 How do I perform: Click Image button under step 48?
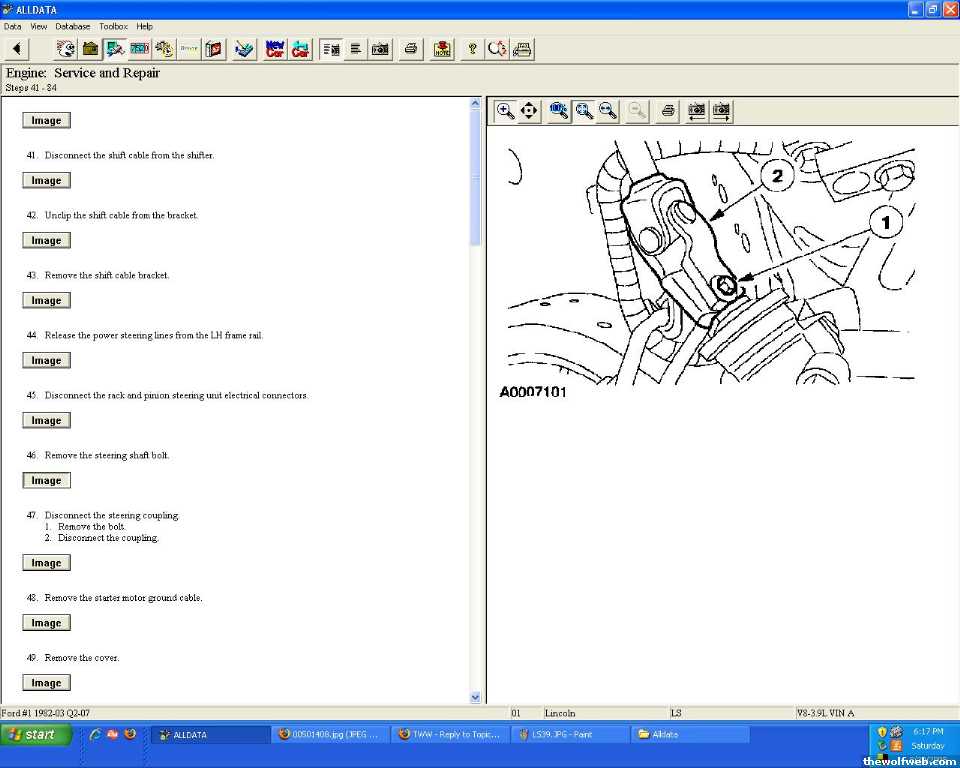(x=46, y=623)
